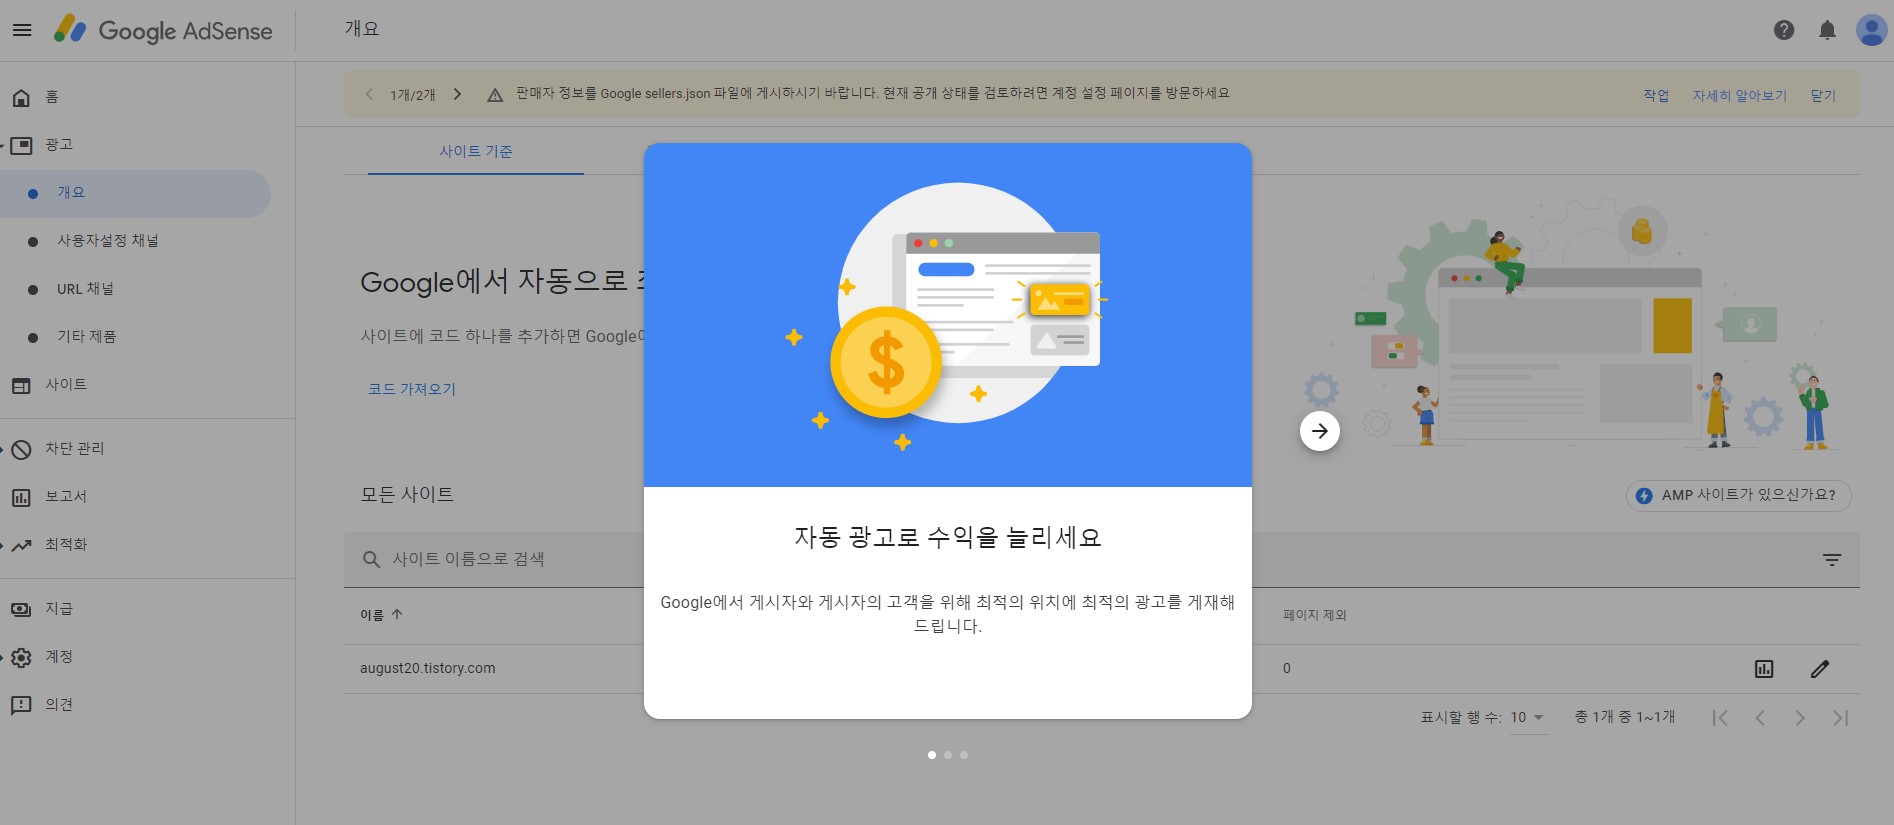Open report icon for august20.tistory.com

(1764, 669)
